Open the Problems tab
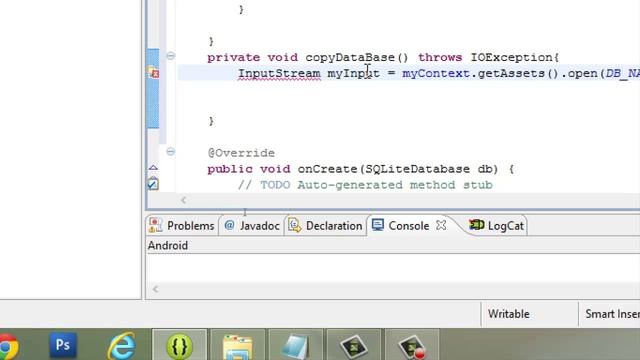The width and height of the screenshot is (640, 360). click(182, 226)
